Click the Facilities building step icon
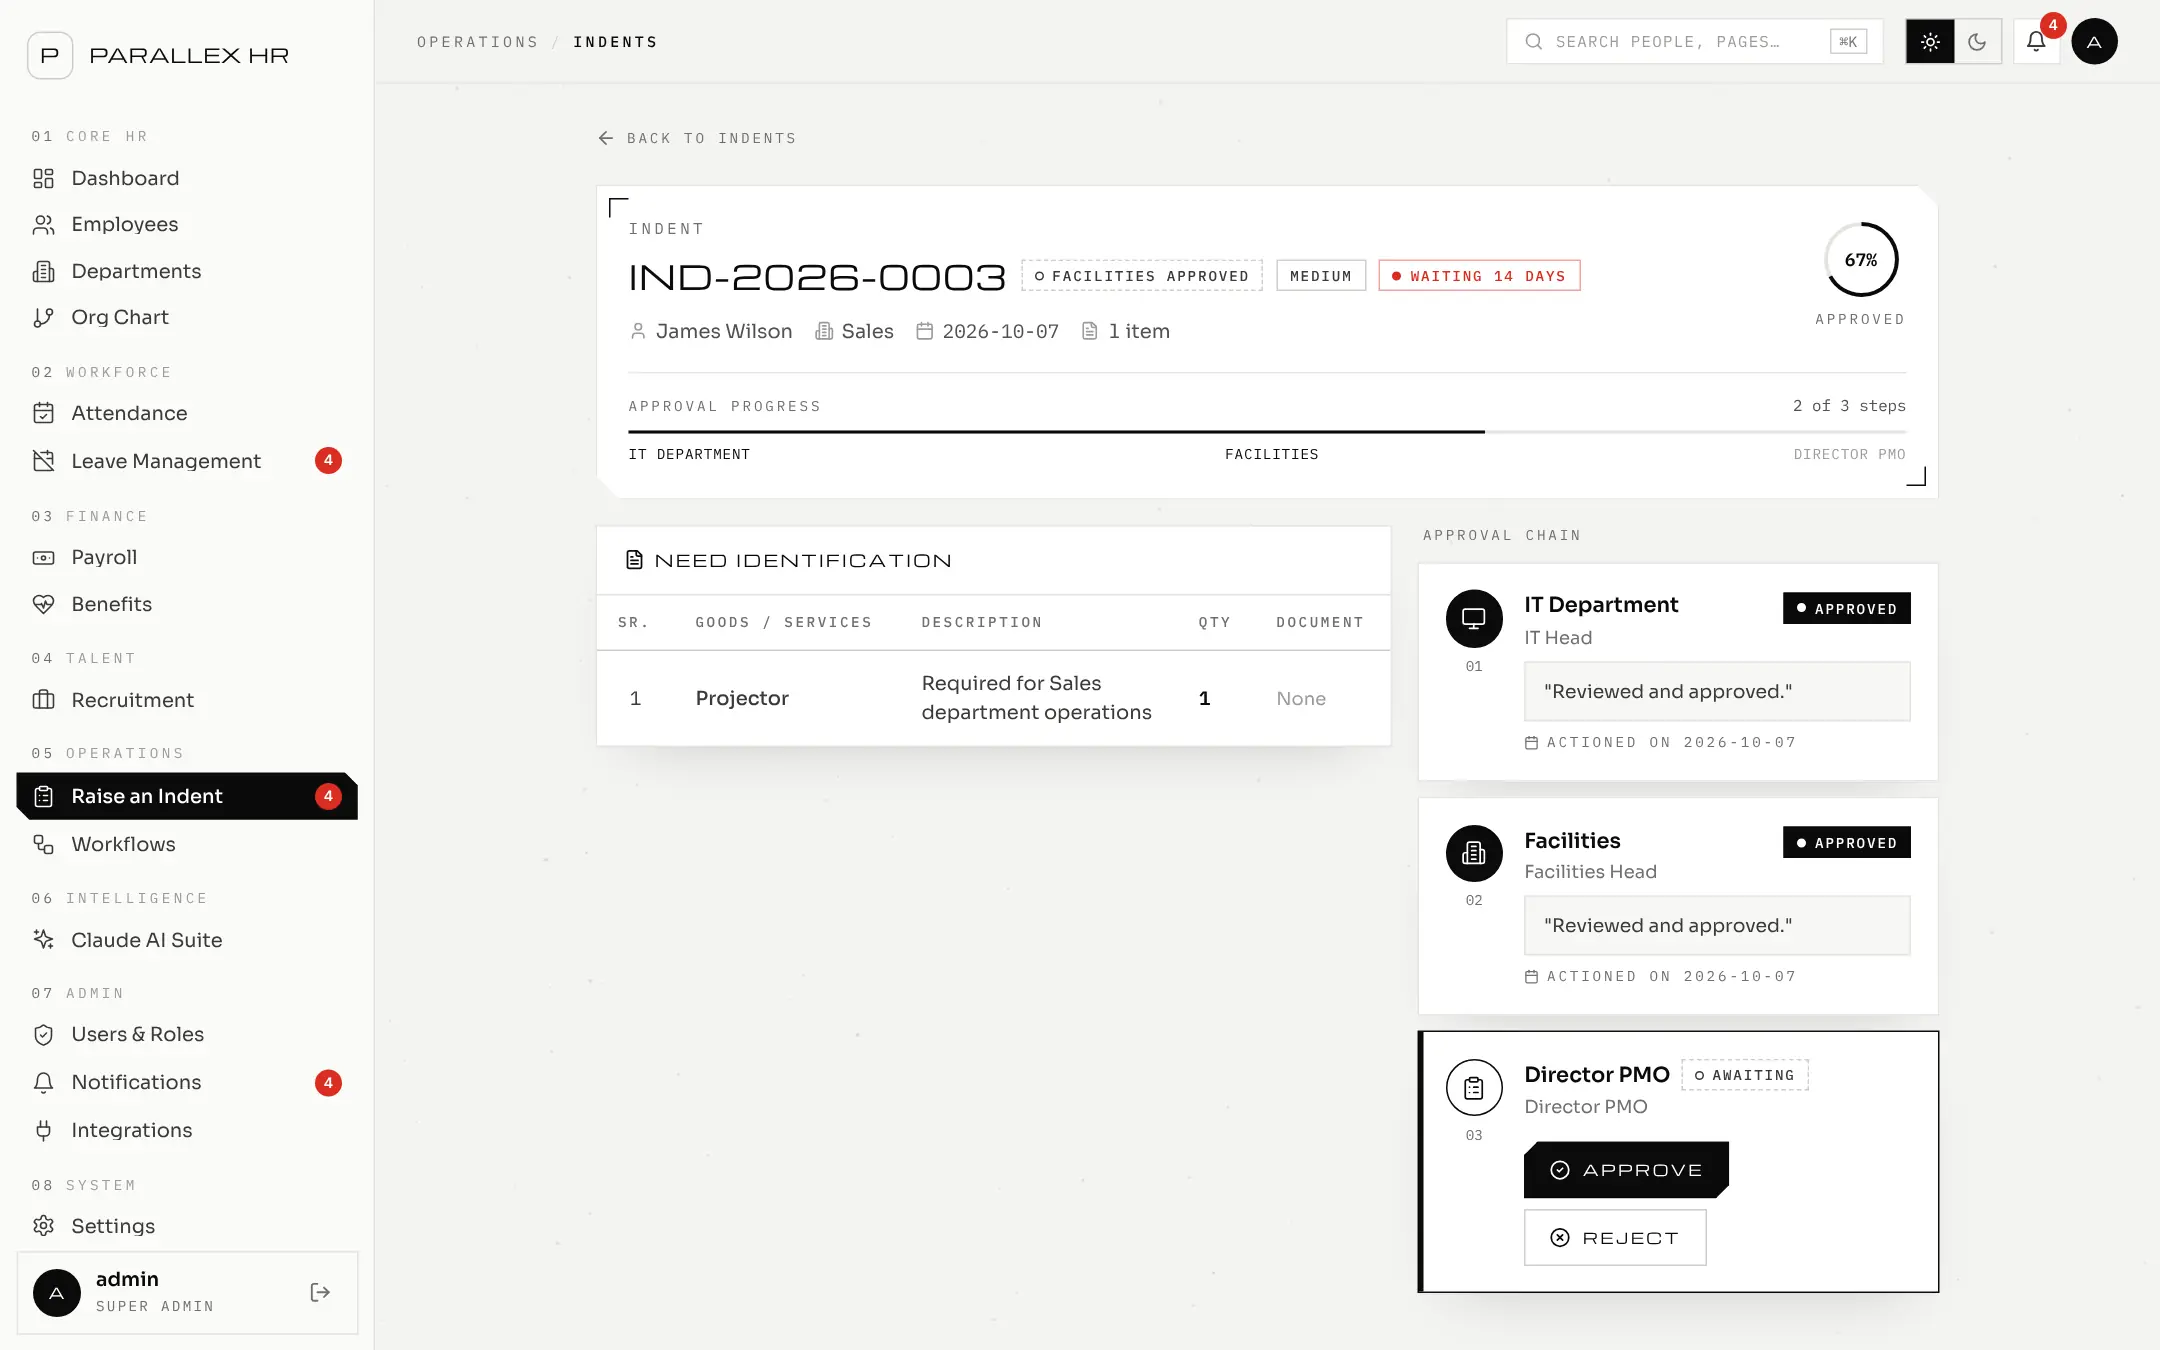 [1474, 852]
